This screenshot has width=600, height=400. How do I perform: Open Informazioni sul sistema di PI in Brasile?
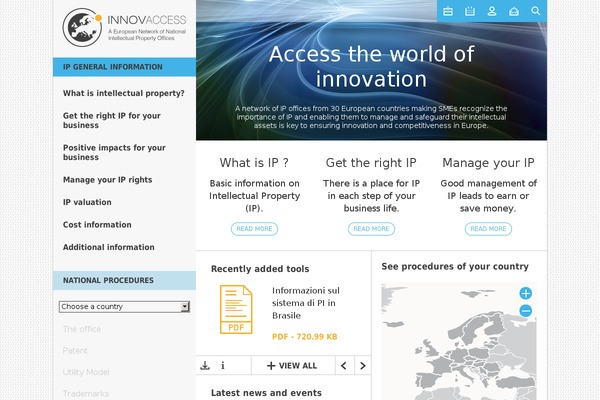click(x=306, y=303)
